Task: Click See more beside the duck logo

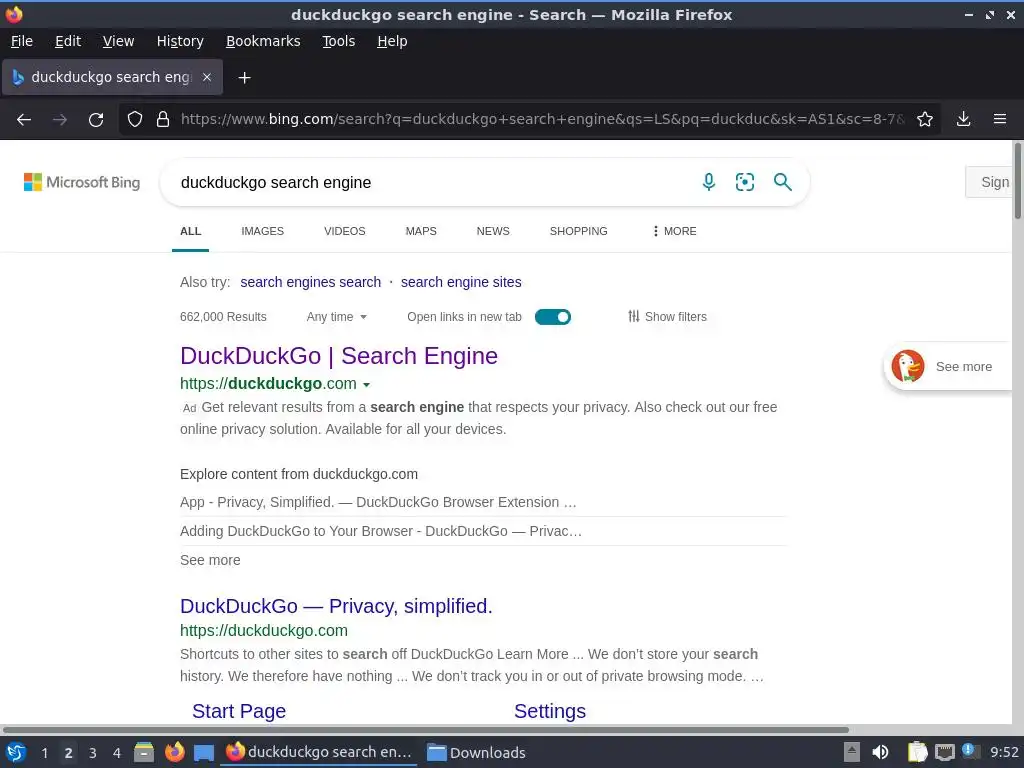Action: 963,367
